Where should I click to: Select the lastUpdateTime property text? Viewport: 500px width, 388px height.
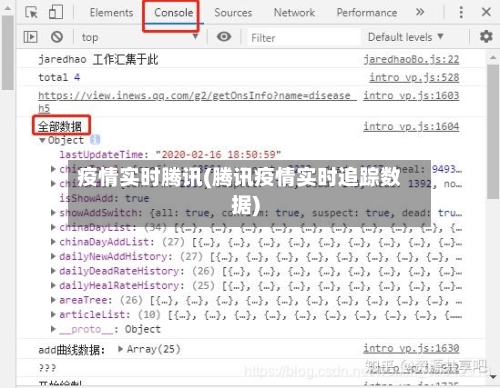pos(170,155)
